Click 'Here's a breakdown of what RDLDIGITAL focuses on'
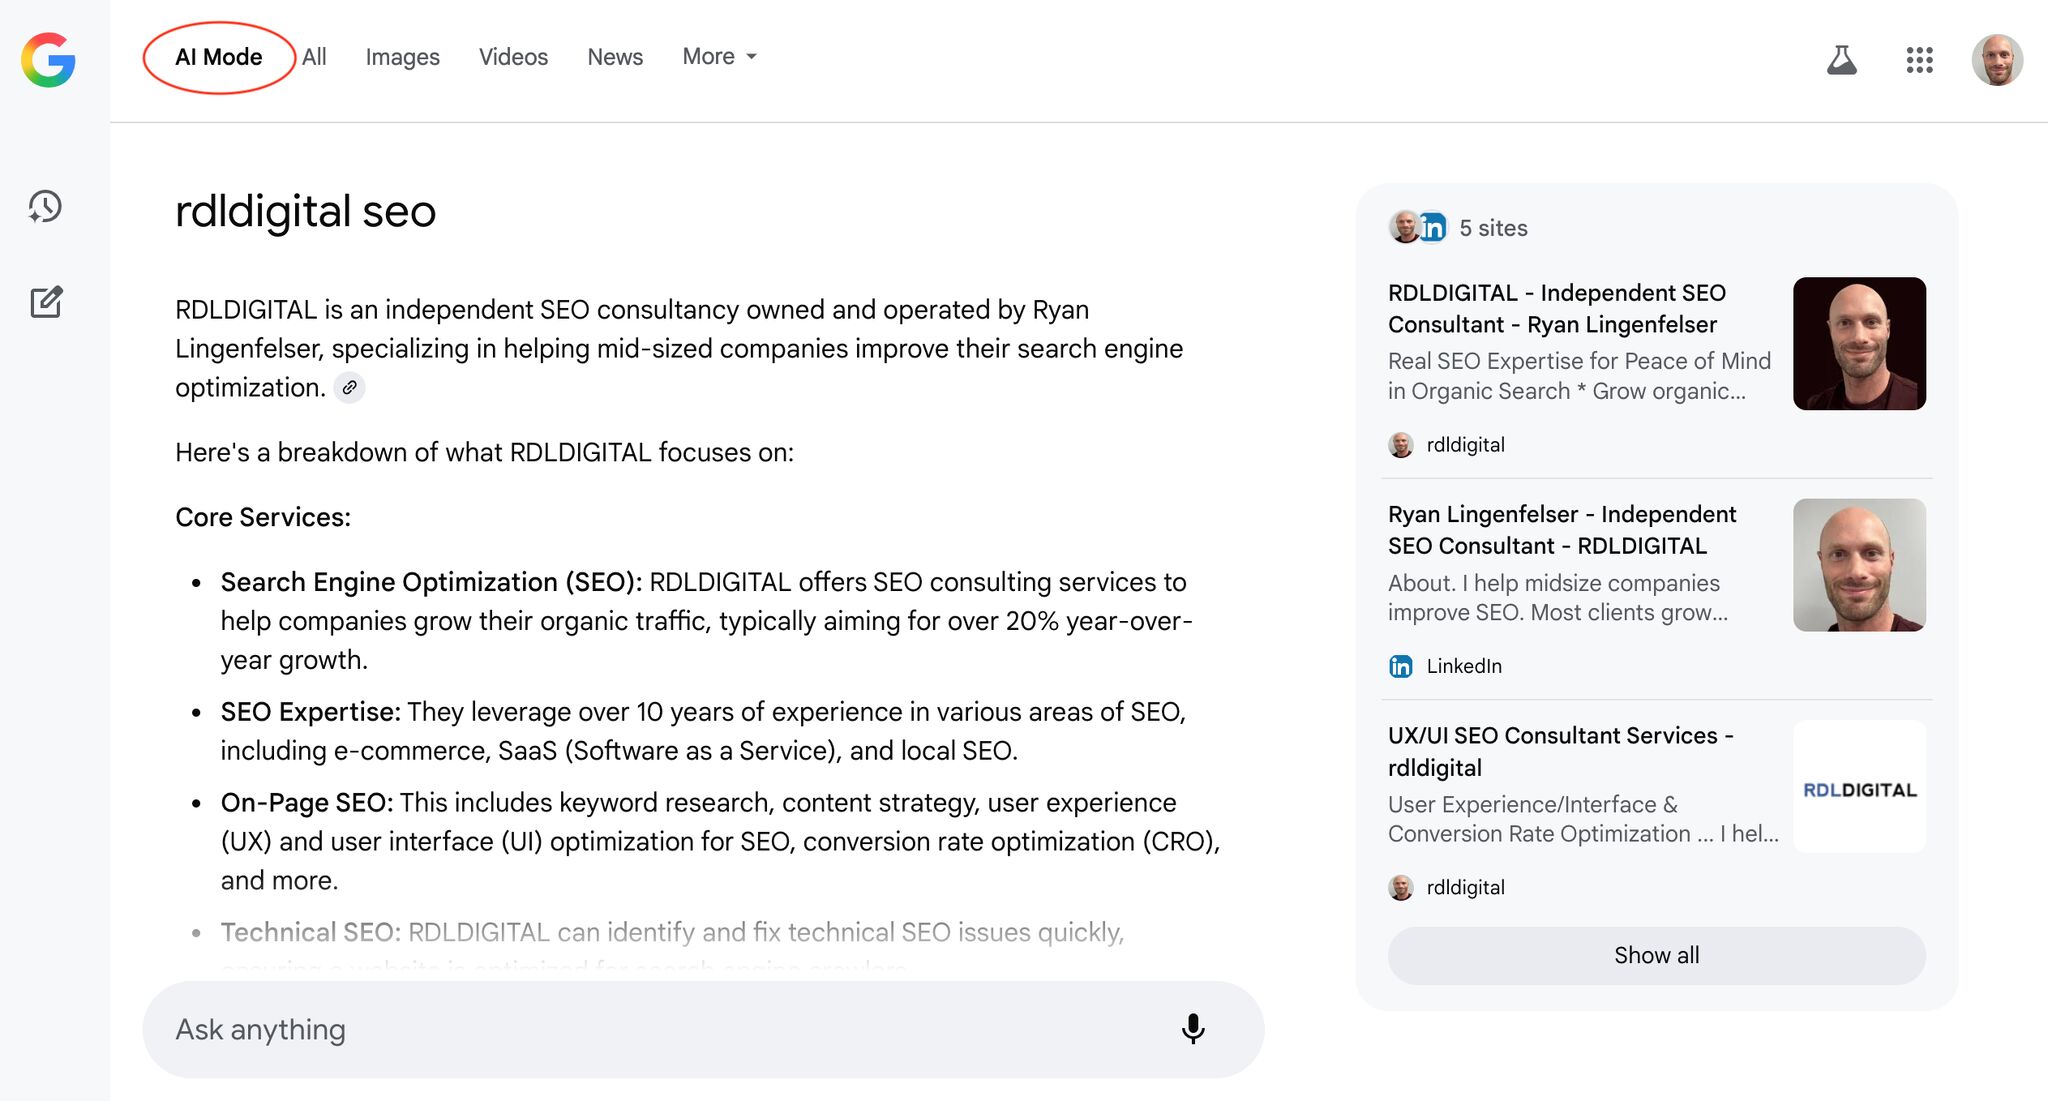 point(484,452)
